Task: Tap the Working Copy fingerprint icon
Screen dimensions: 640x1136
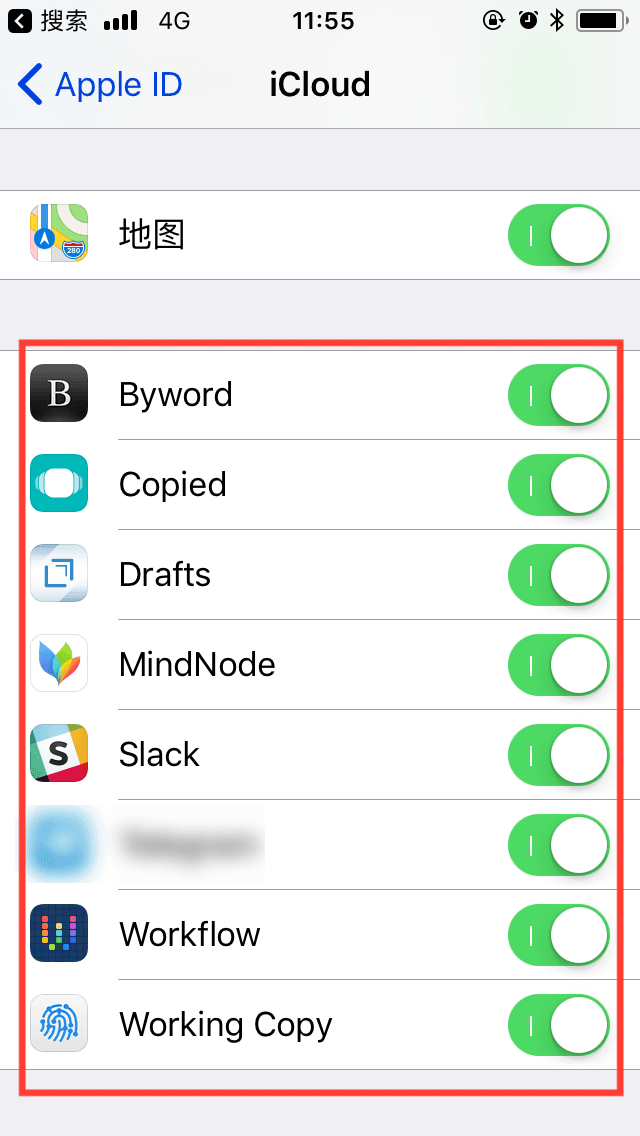Action: [59, 1023]
